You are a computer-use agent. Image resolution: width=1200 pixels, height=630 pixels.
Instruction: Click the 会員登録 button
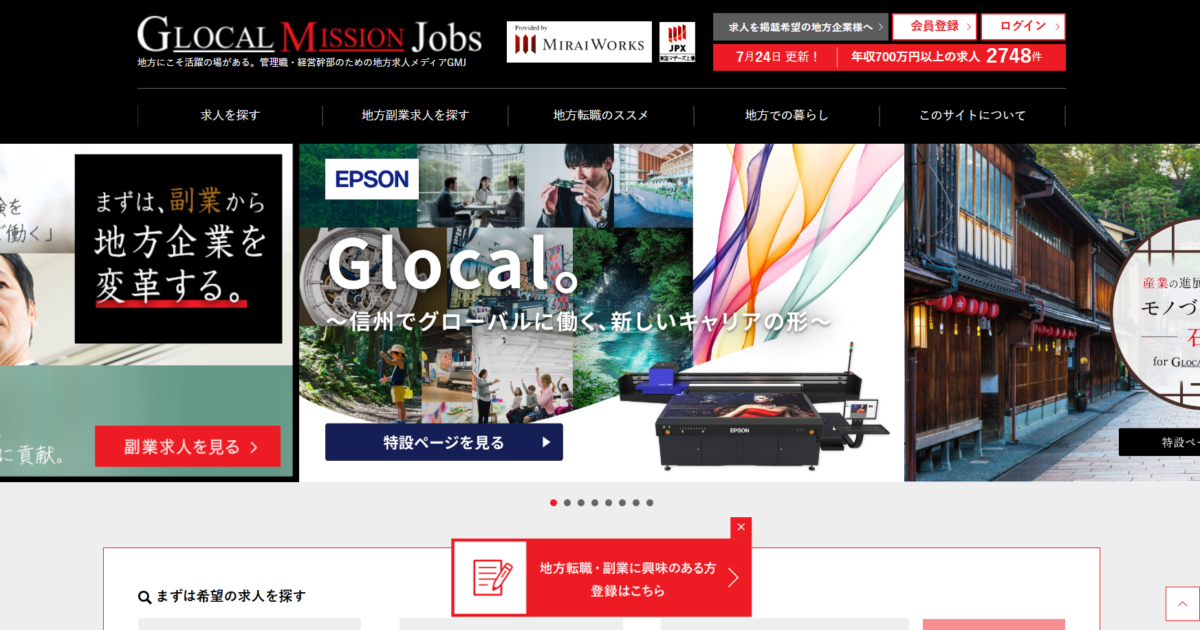coord(934,26)
